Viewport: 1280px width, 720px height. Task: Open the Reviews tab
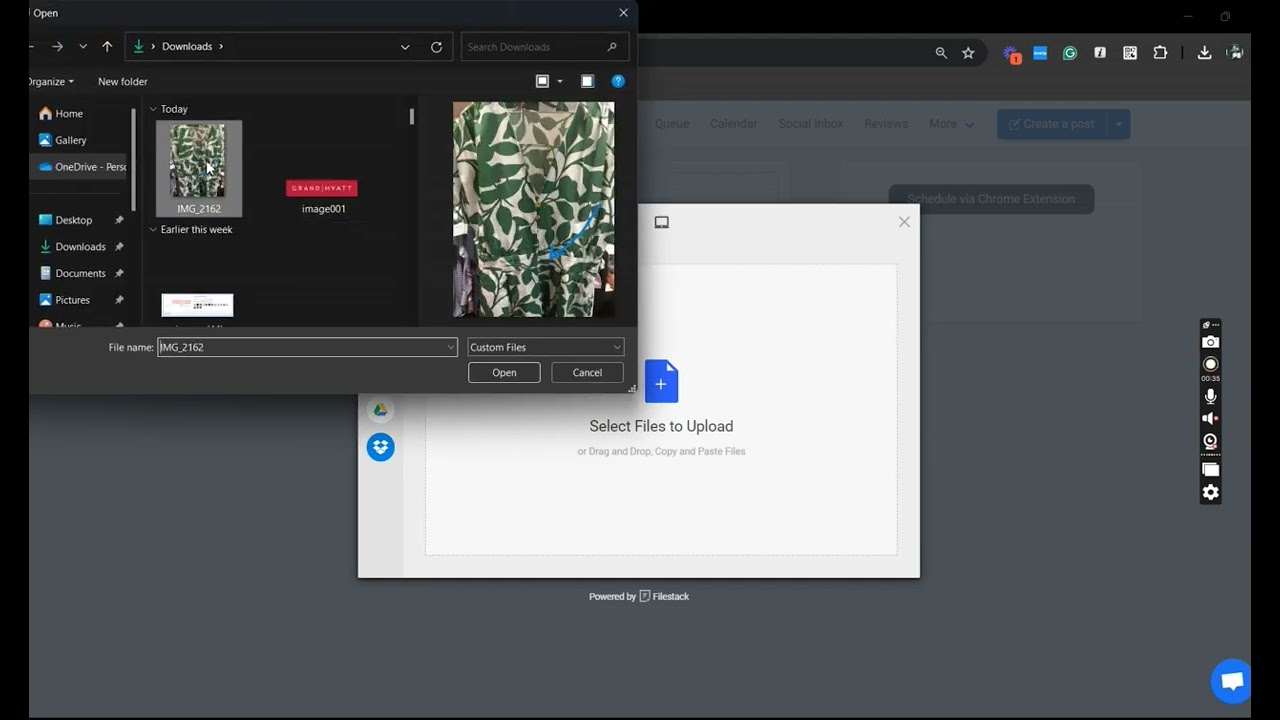click(886, 124)
